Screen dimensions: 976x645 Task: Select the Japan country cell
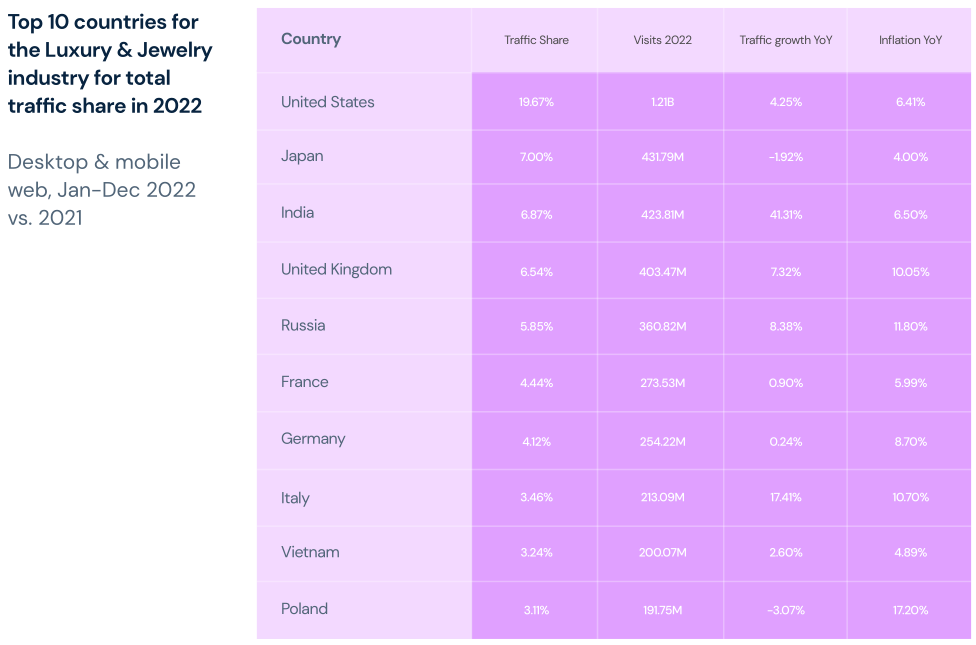[x=302, y=156]
